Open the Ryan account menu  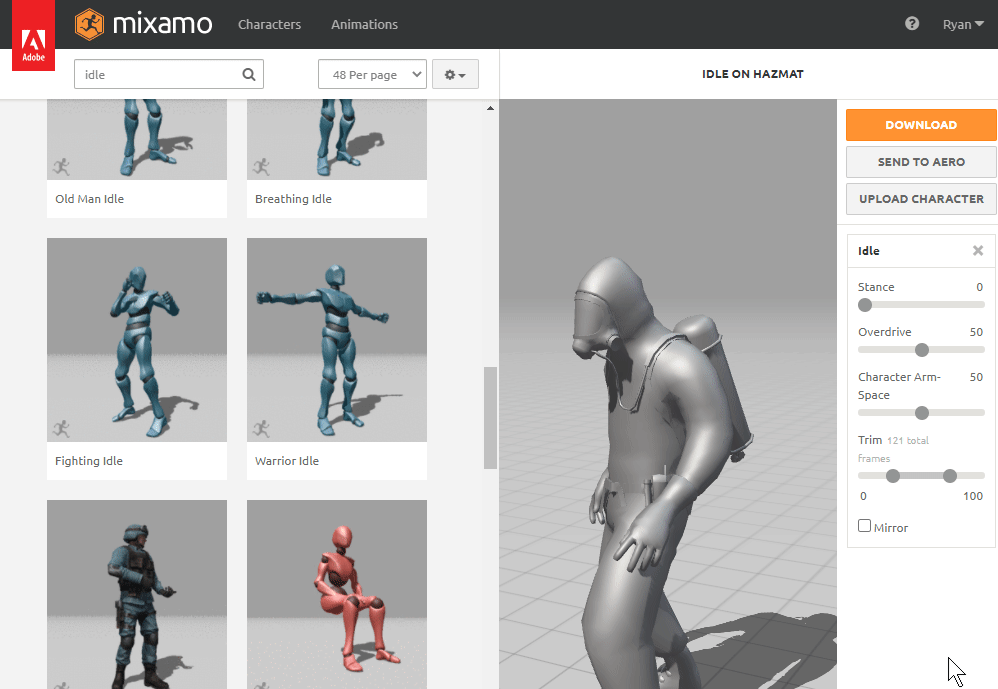pyautogui.click(x=963, y=24)
